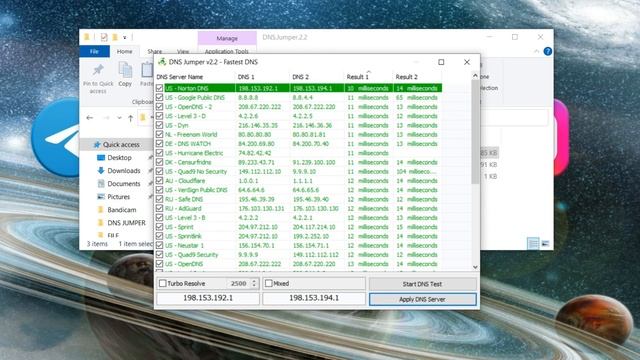Sort by DNS 1 column header
The width and height of the screenshot is (640, 360).
(262, 77)
